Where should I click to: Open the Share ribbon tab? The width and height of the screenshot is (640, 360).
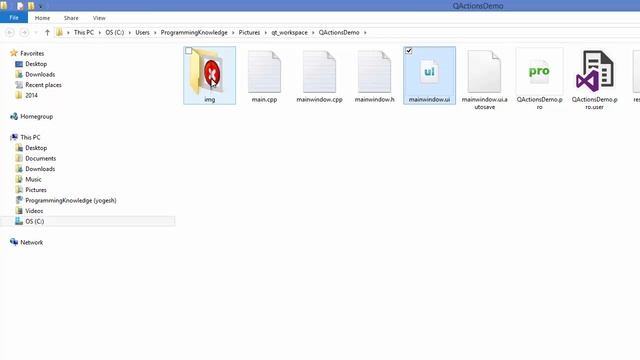tap(71, 18)
